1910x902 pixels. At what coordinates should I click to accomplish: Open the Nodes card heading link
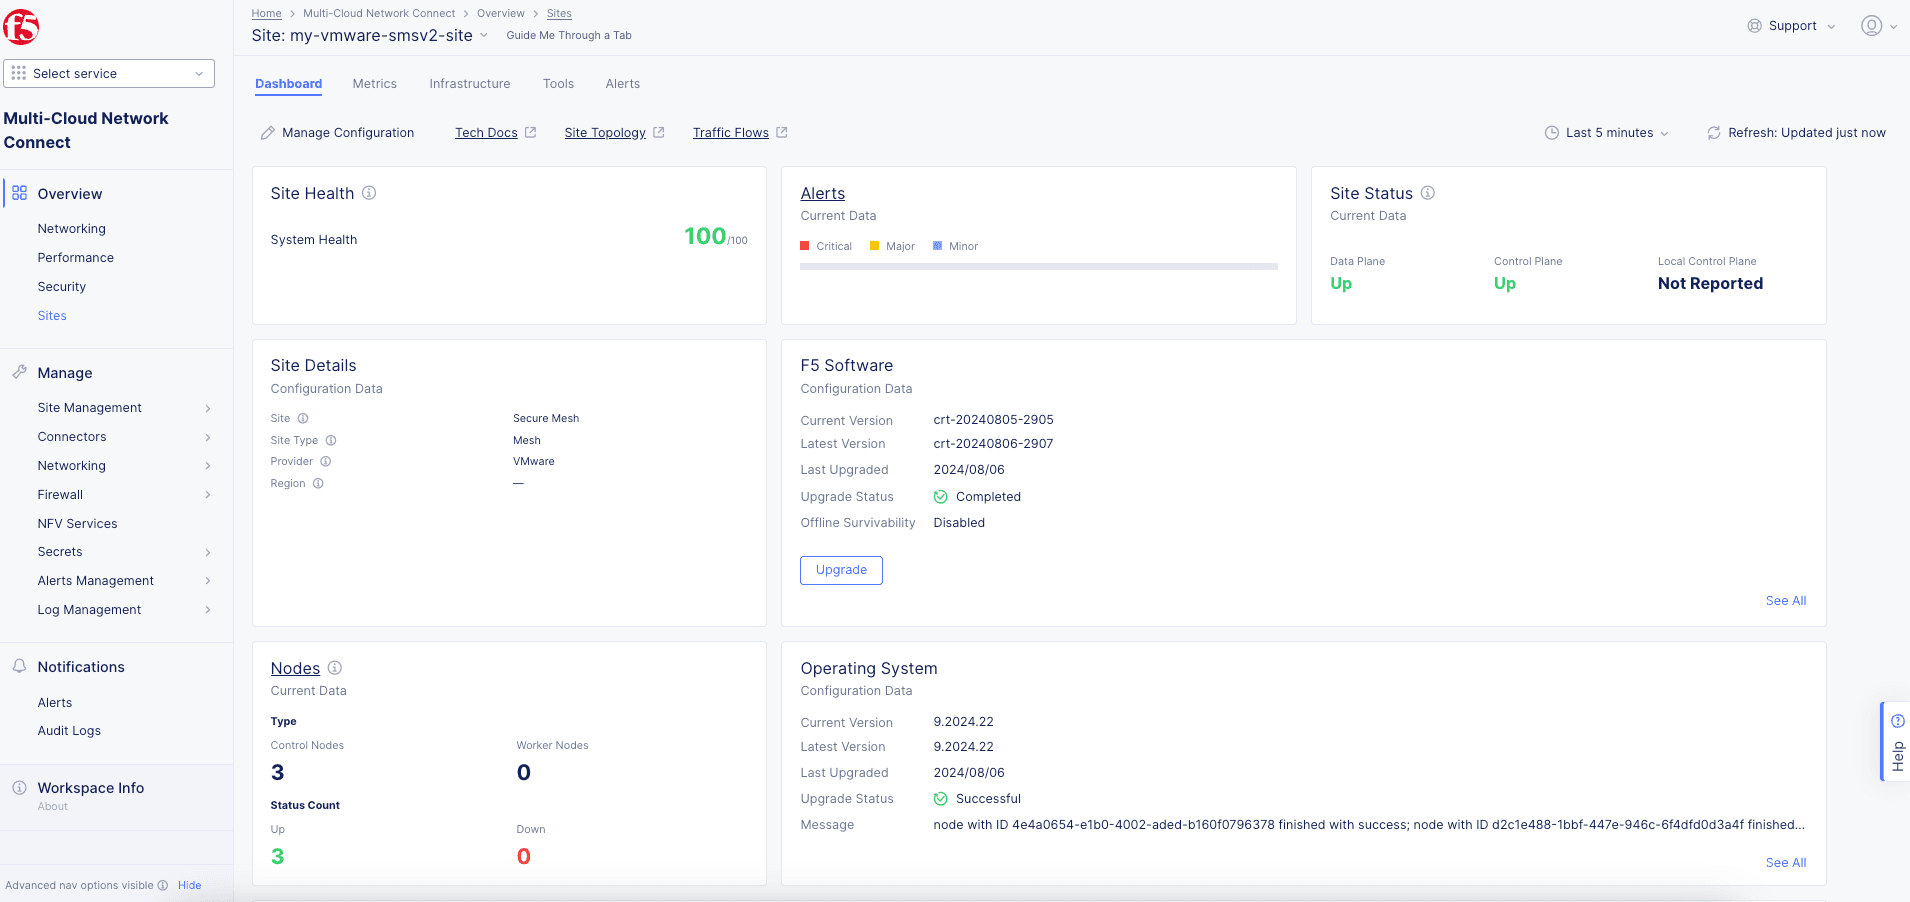click(x=295, y=669)
